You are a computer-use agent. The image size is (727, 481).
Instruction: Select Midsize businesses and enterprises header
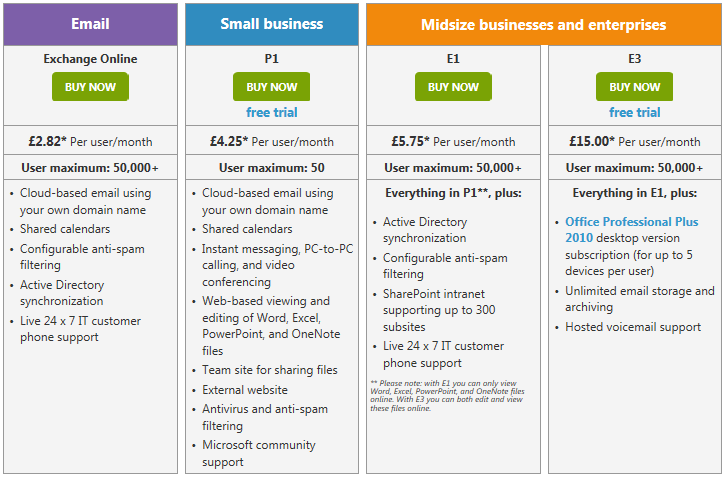(543, 24)
